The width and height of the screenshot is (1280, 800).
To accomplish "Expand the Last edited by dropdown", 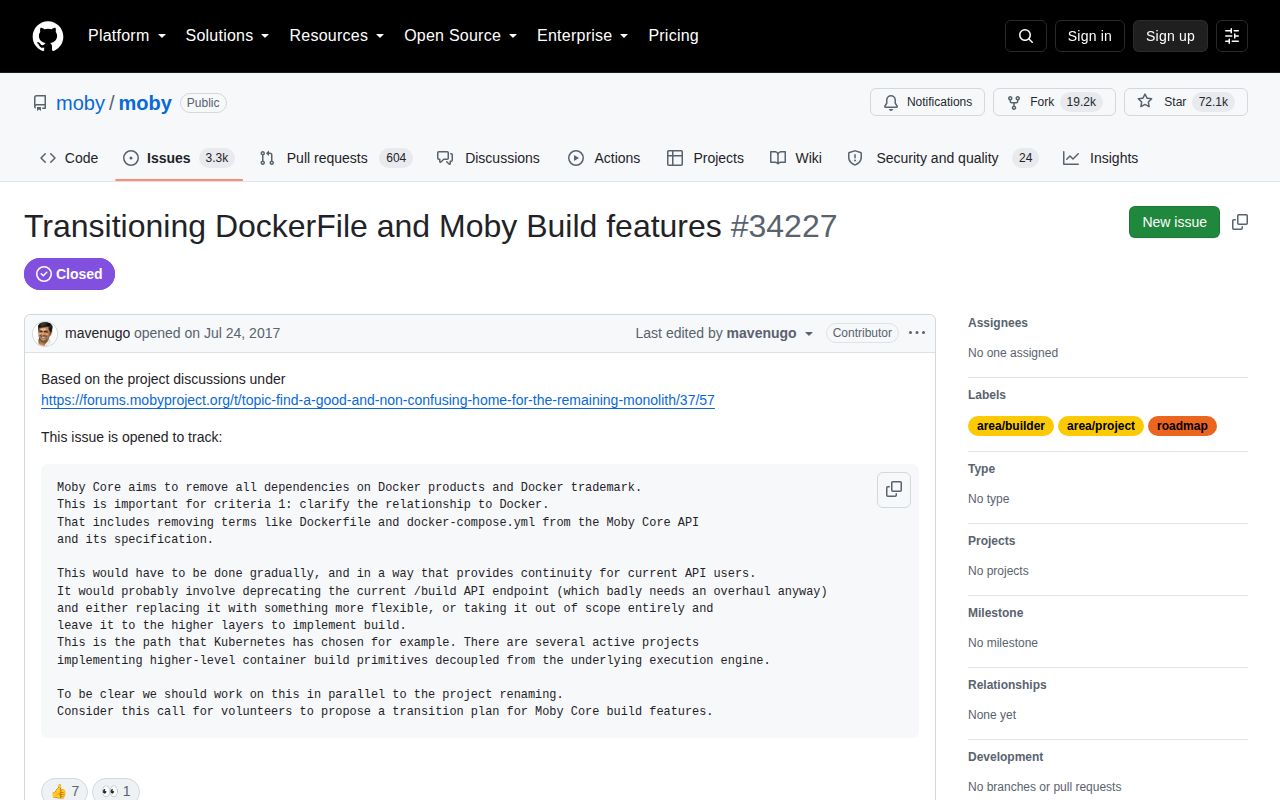I will click(725, 333).
